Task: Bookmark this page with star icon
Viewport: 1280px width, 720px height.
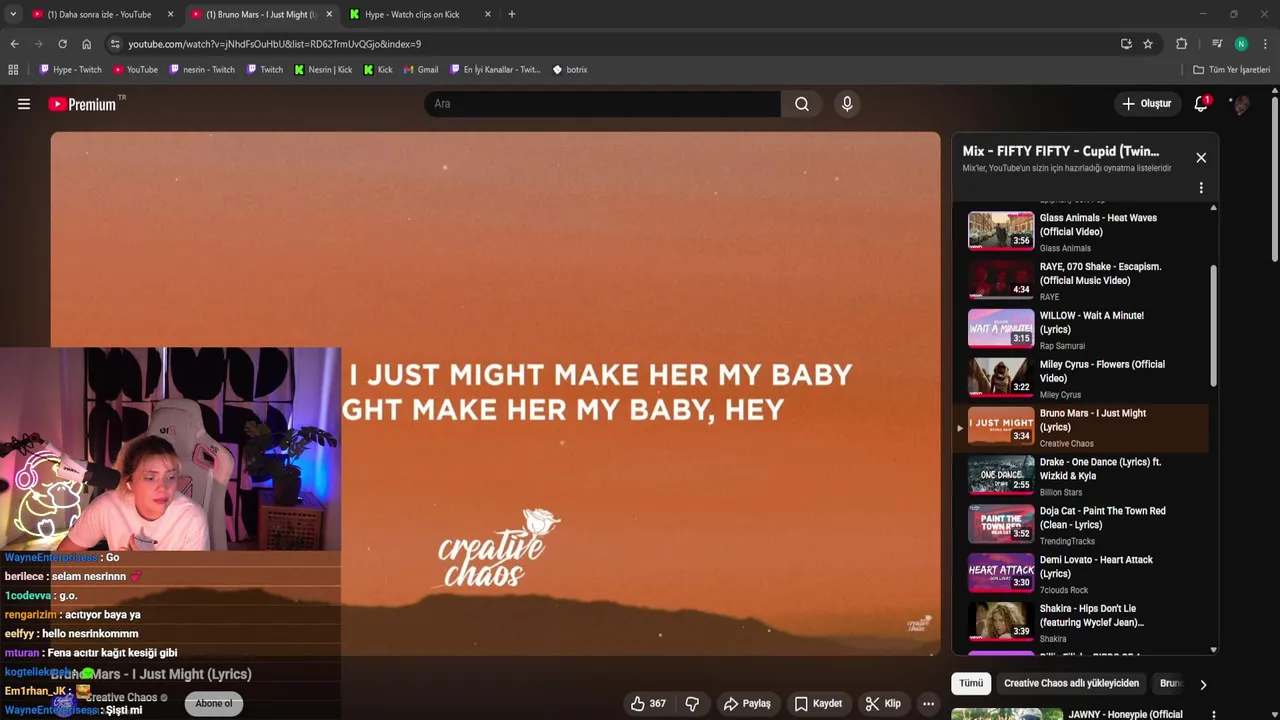Action: click(x=1148, y=44)
